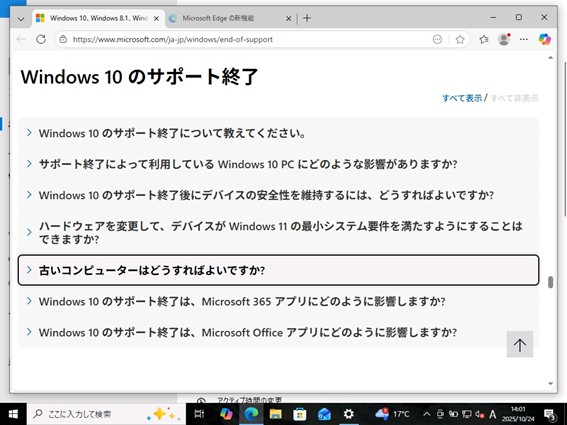Open the address bar ellipsis options icon
567x425 pixels.
coord(437,39)
